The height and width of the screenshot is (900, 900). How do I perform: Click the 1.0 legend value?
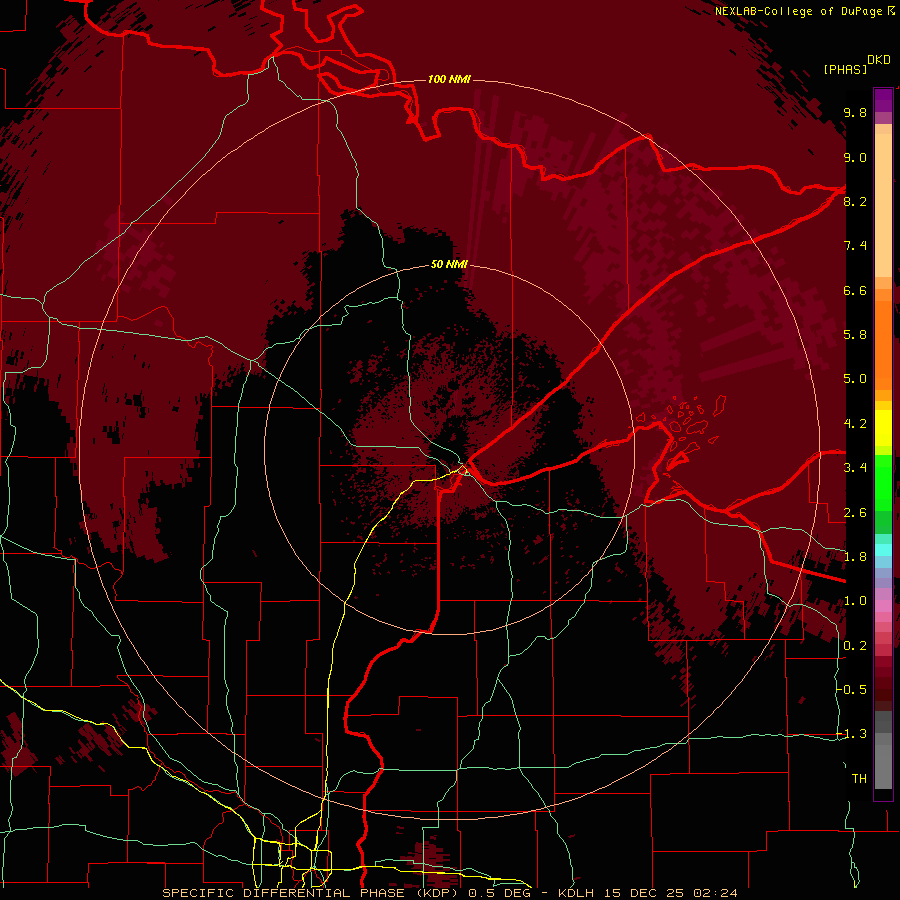pos(855,602)
